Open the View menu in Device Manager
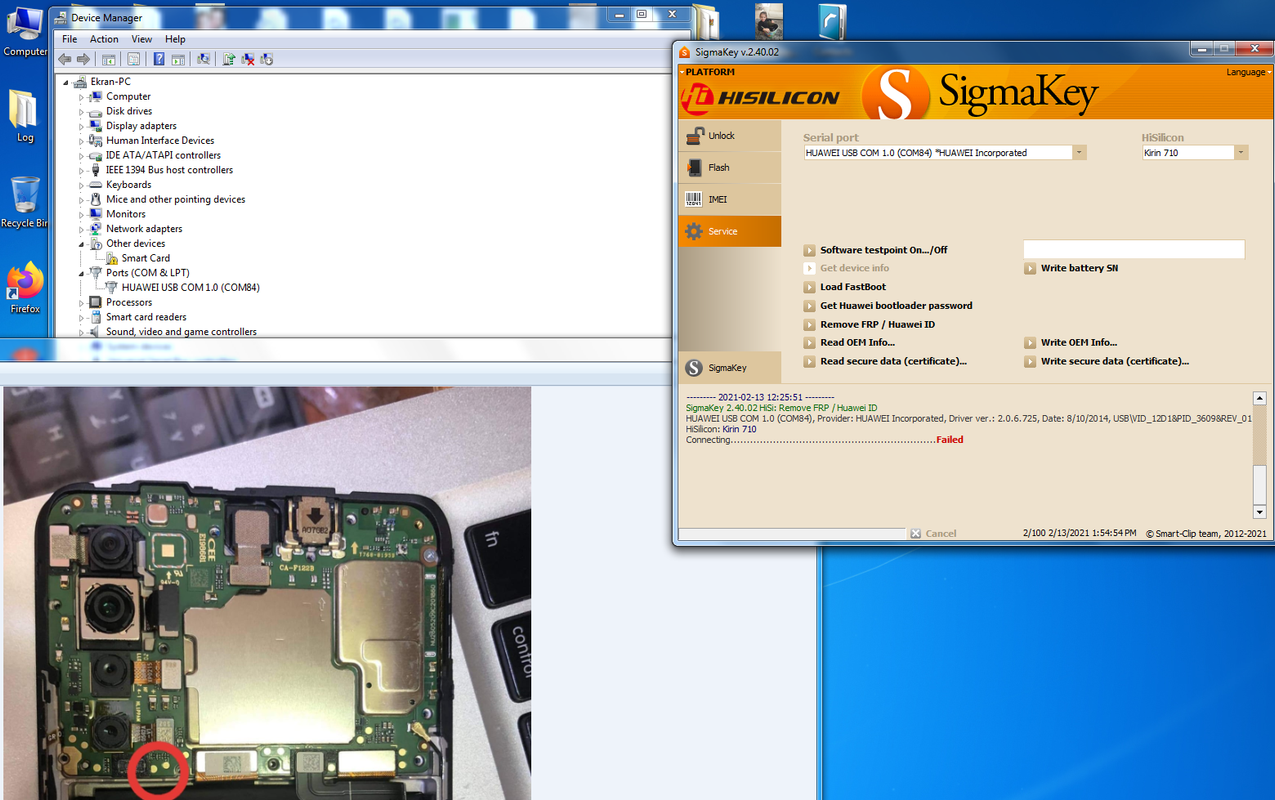The height and width of the screenshot is (800, 1275). (x=142, y=39)
